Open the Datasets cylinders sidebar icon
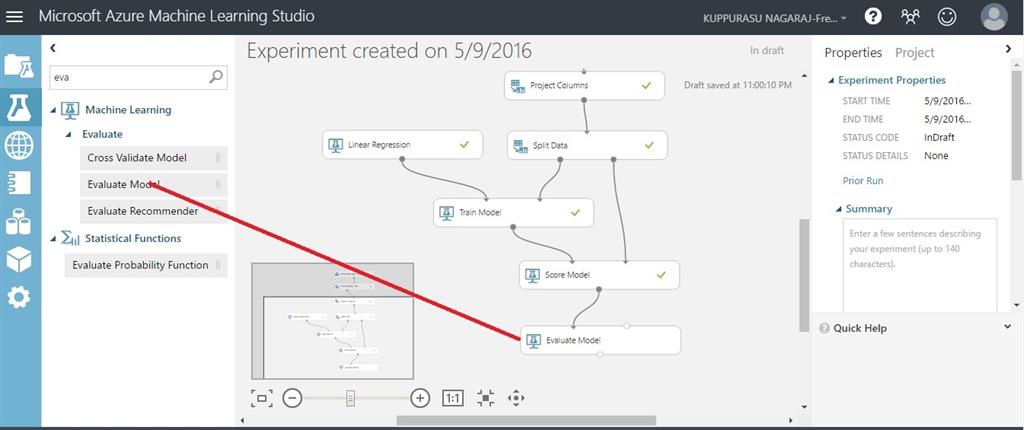The height and width of the screenshot is (430, 1024). [x=19, y=222]
